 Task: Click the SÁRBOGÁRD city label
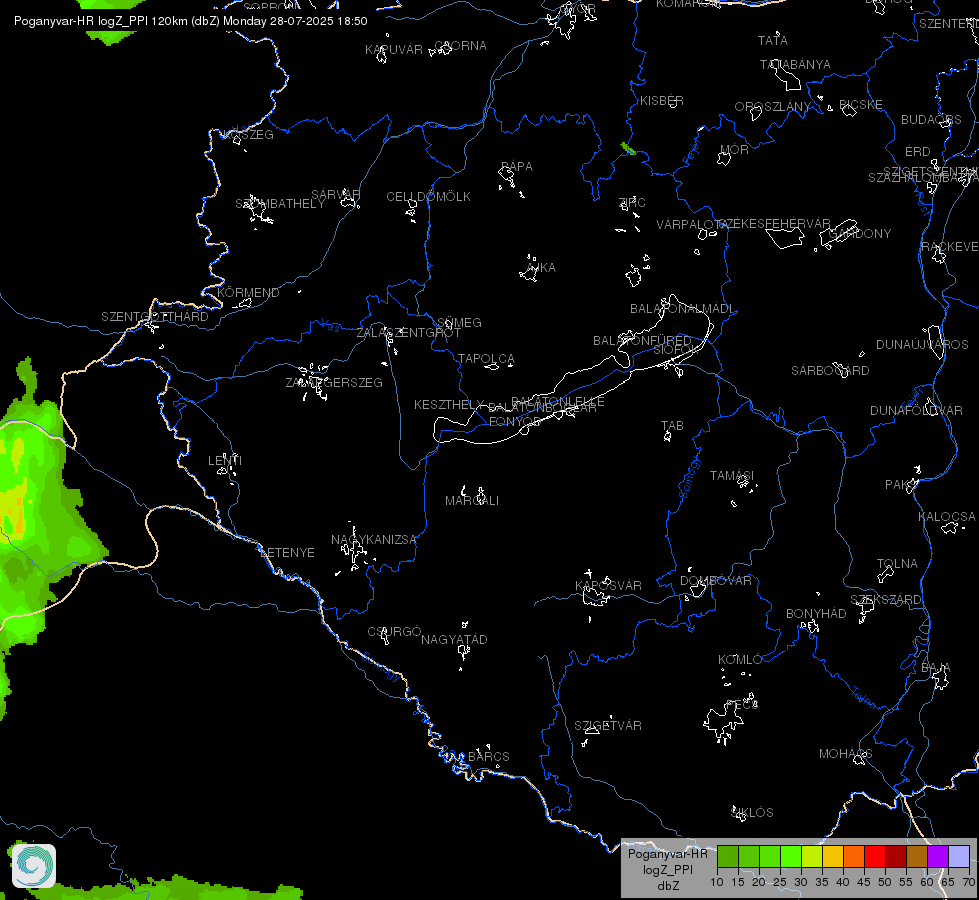[830, 370]
